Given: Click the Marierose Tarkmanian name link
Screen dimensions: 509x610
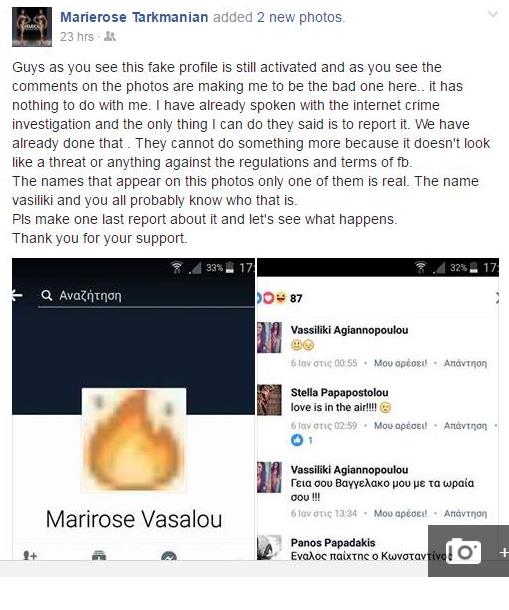Looking at the screenshot, I should click(x=134, y=17).
